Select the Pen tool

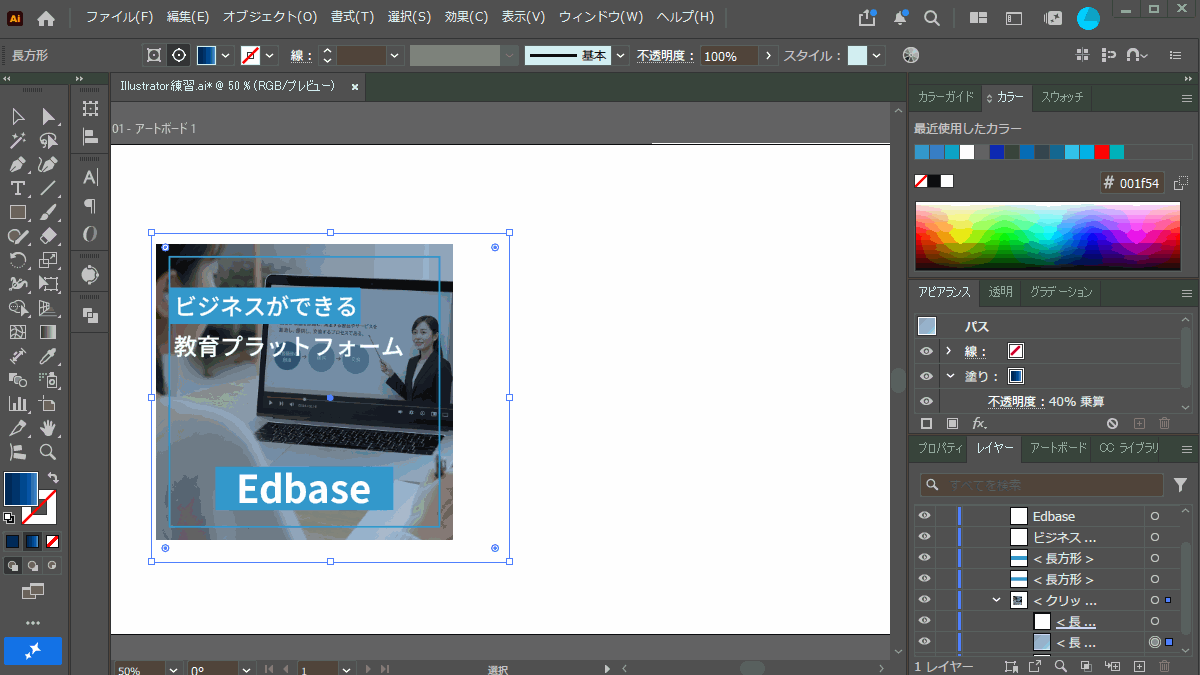18,165
